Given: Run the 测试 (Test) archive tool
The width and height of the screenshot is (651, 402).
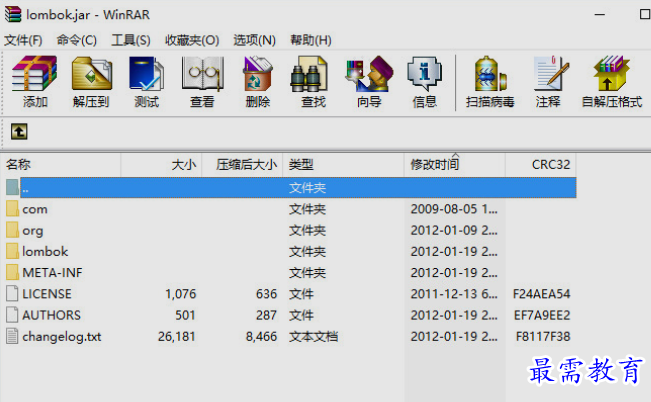Looking at the screenshot, I should 147,74.
